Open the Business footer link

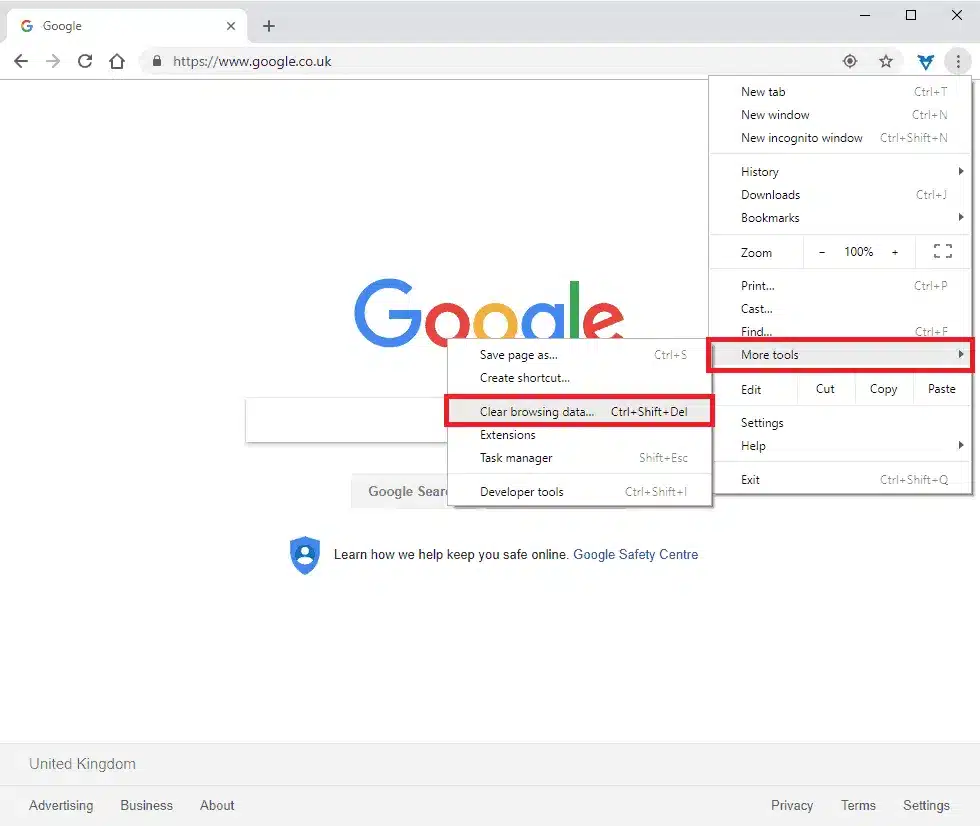tap(146, 805)
